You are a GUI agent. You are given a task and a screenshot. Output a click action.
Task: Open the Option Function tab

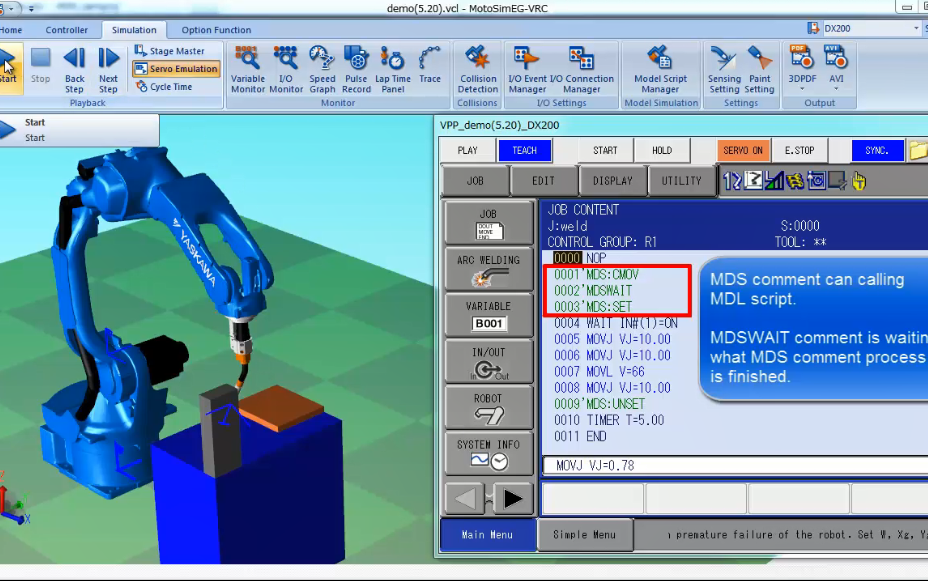point(216,30)
